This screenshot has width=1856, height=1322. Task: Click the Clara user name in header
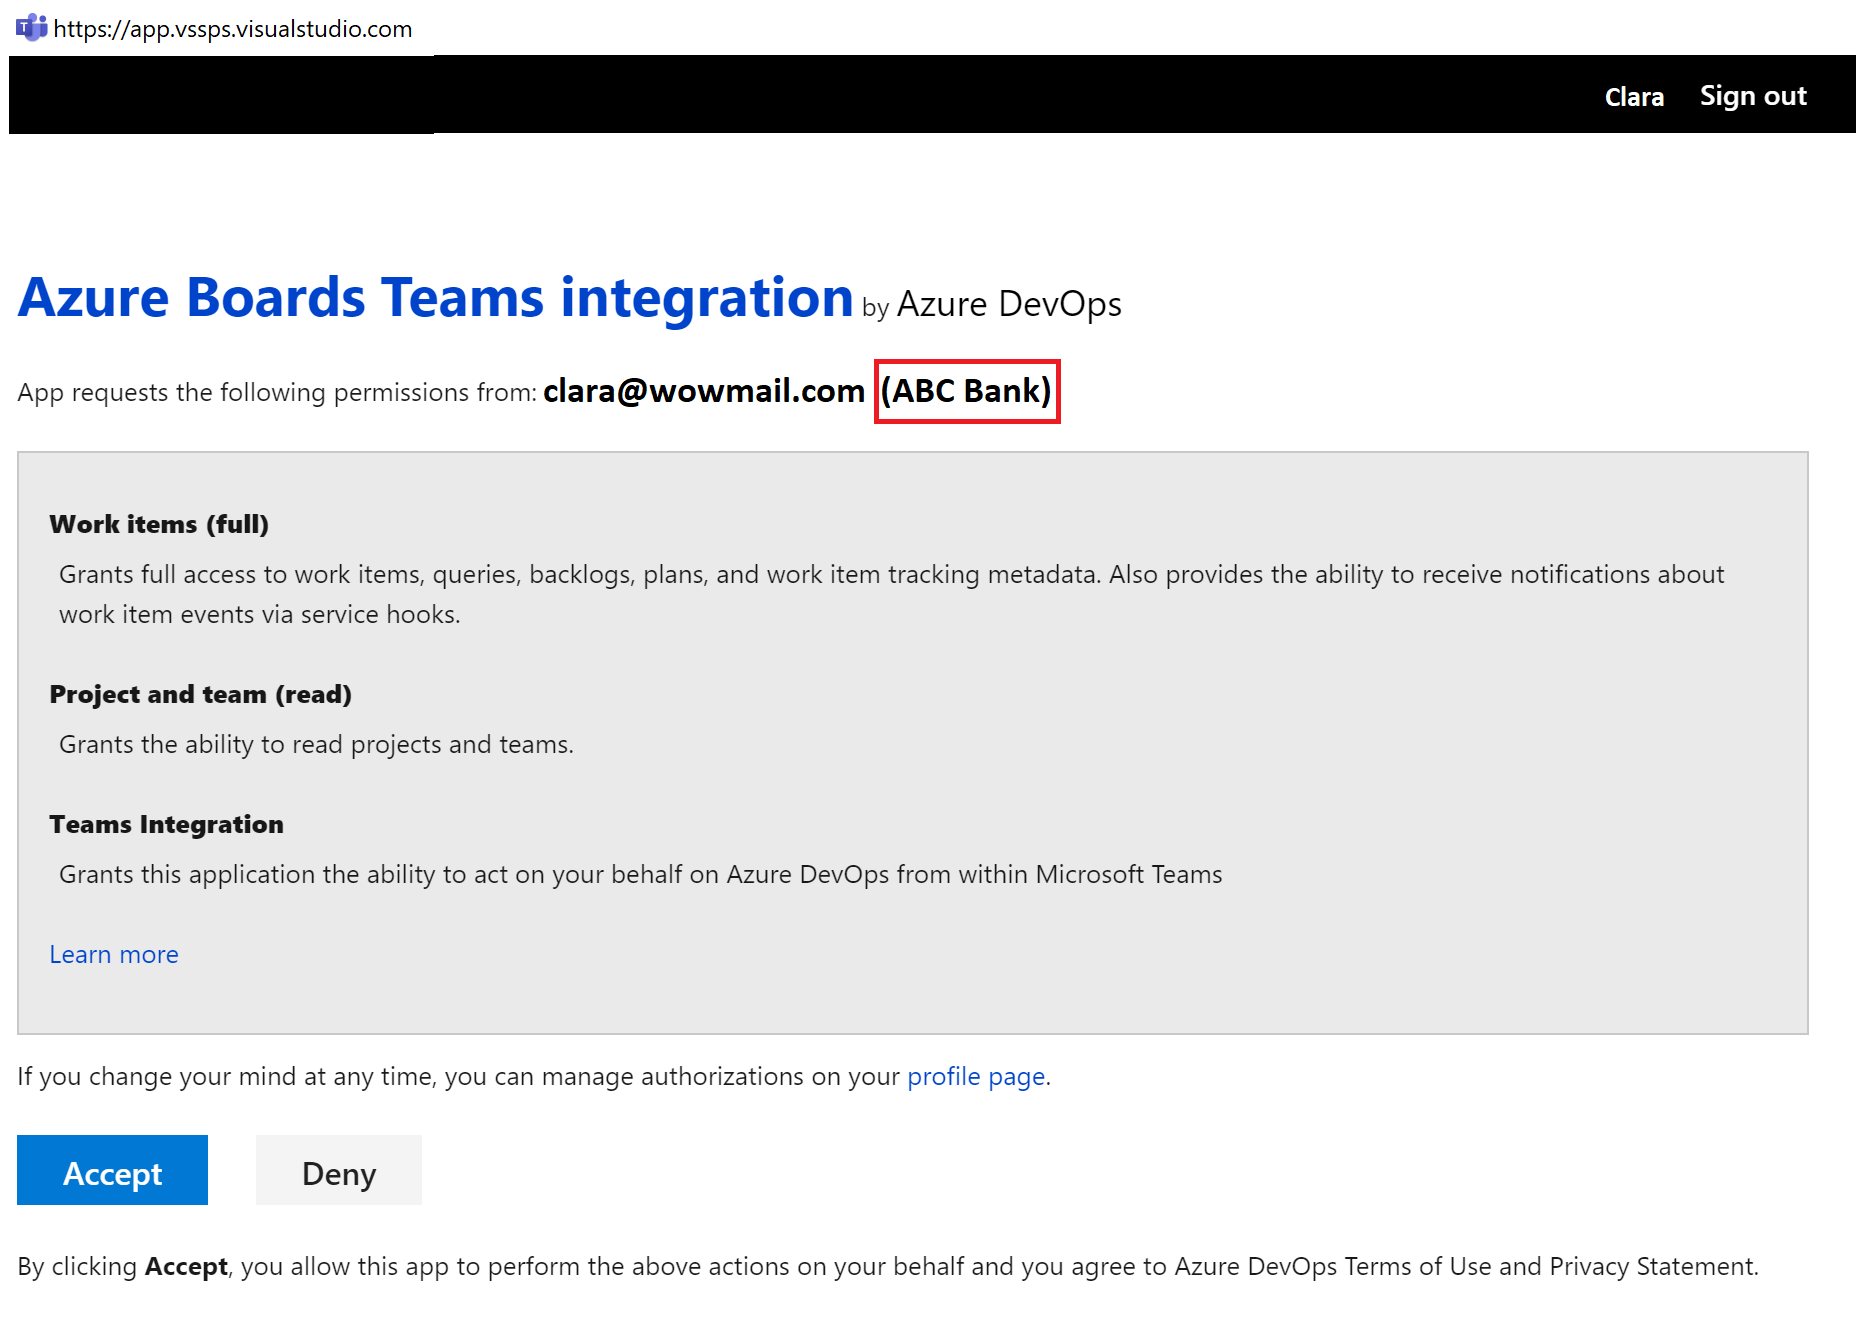click(1634, 97)
